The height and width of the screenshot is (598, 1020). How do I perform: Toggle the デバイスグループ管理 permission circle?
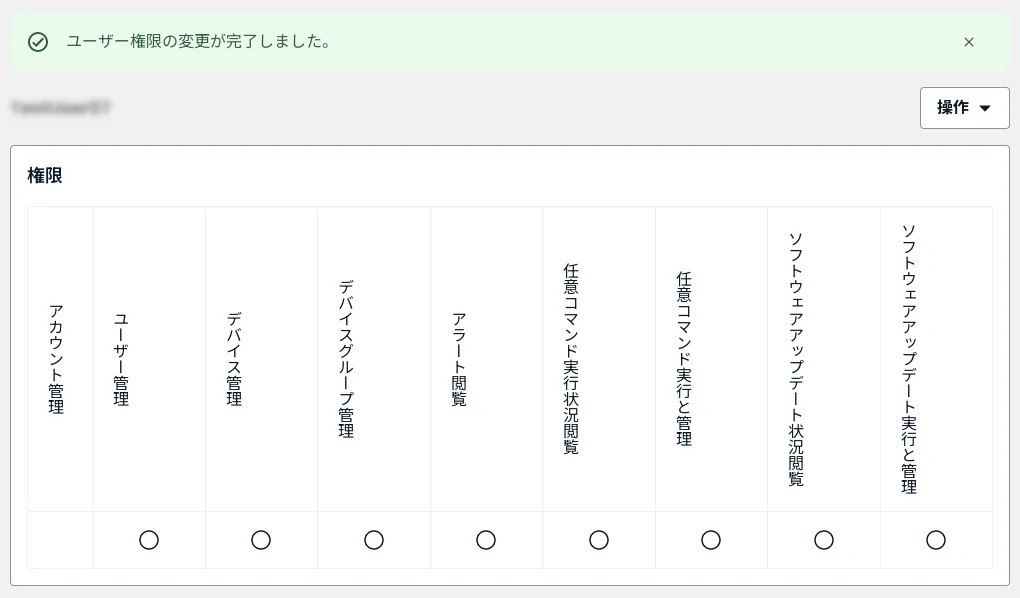point(373,540)
